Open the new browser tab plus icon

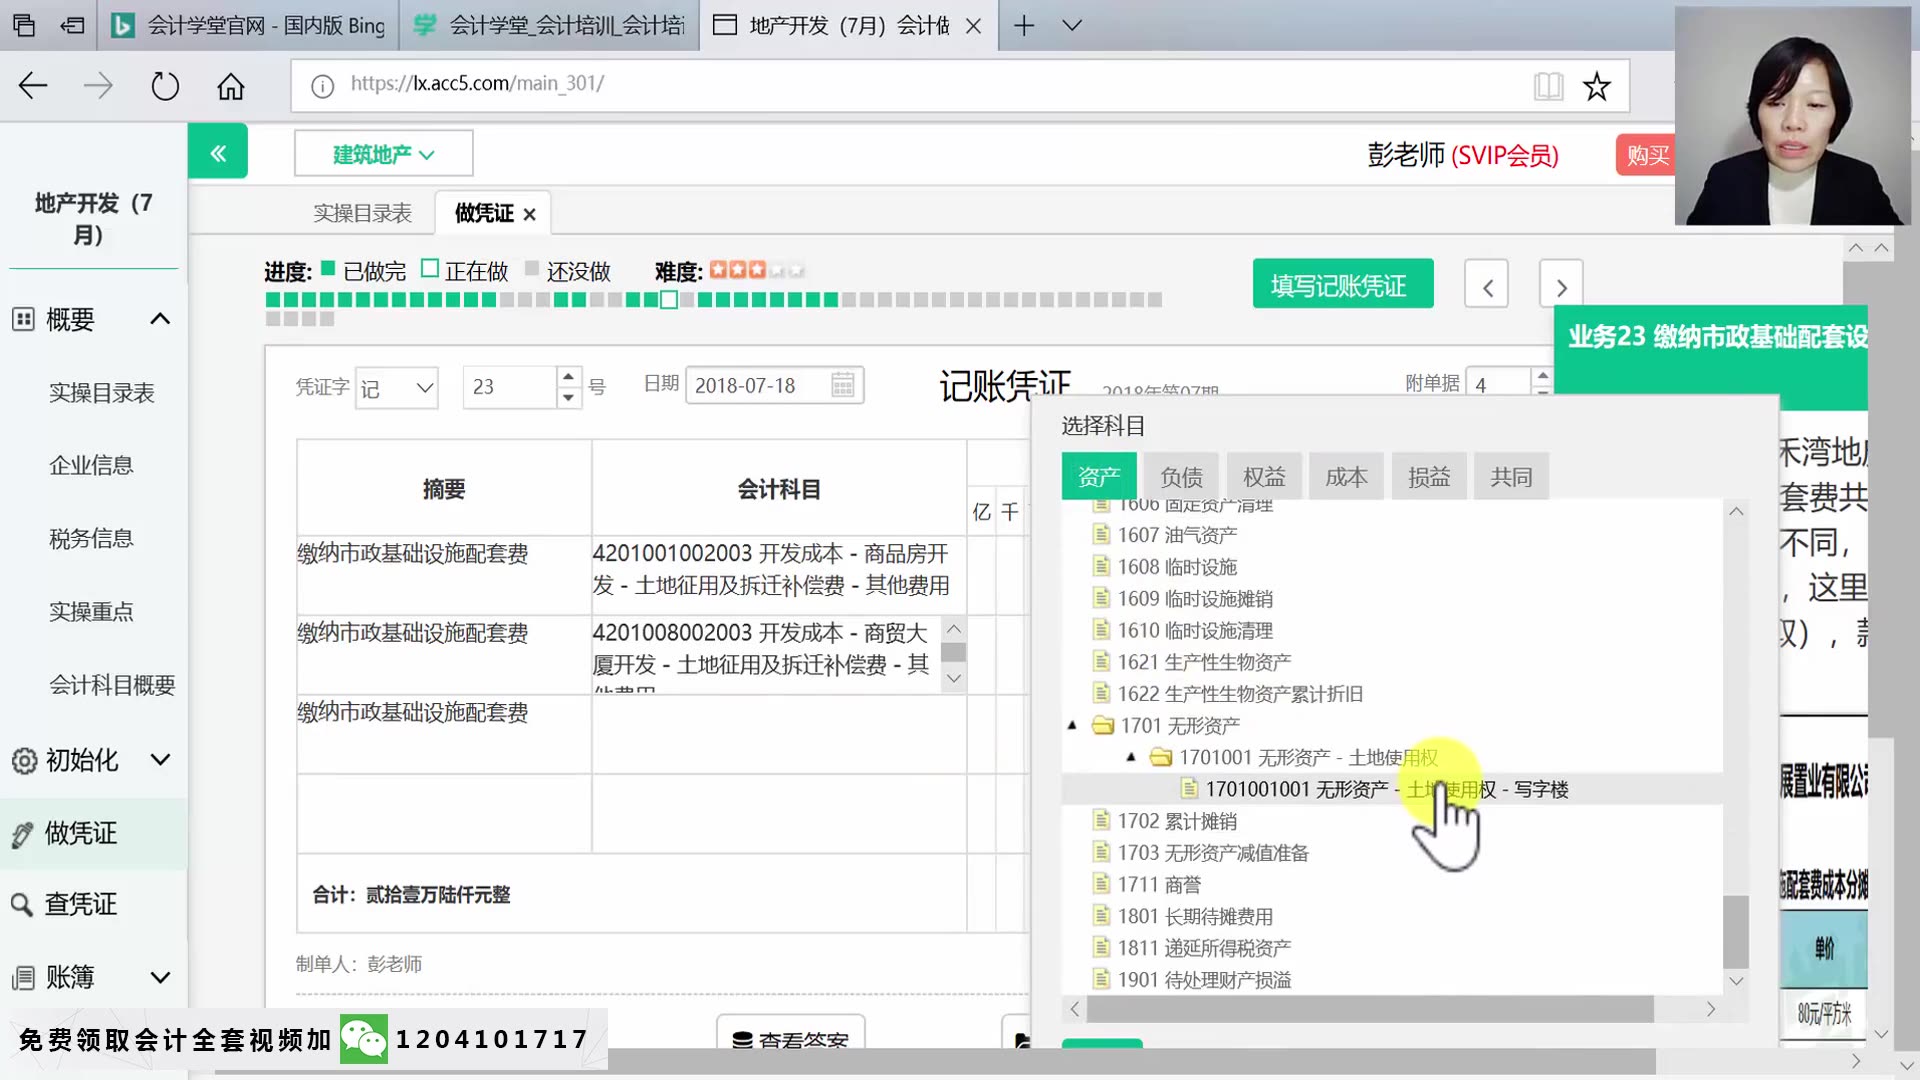pos(1024,26)
